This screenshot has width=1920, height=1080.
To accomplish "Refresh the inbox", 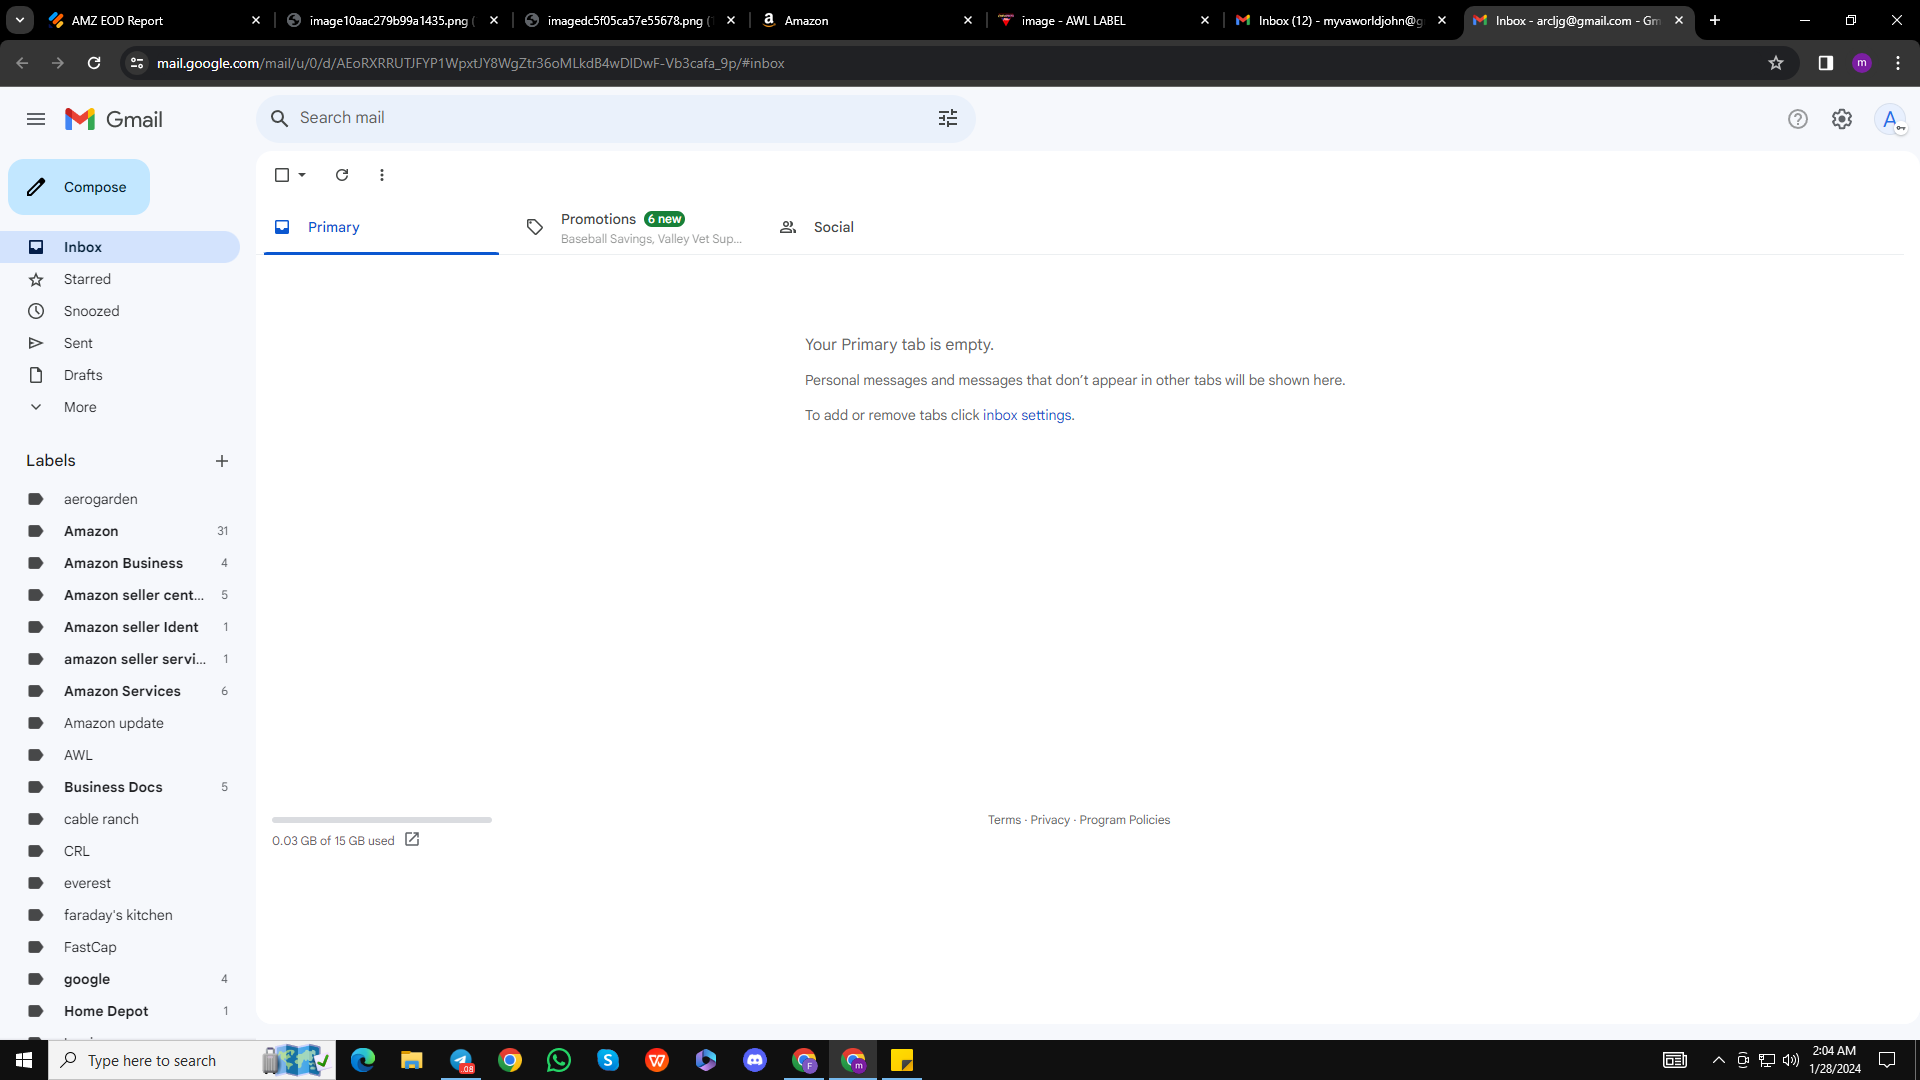I will tap(342, 175).
